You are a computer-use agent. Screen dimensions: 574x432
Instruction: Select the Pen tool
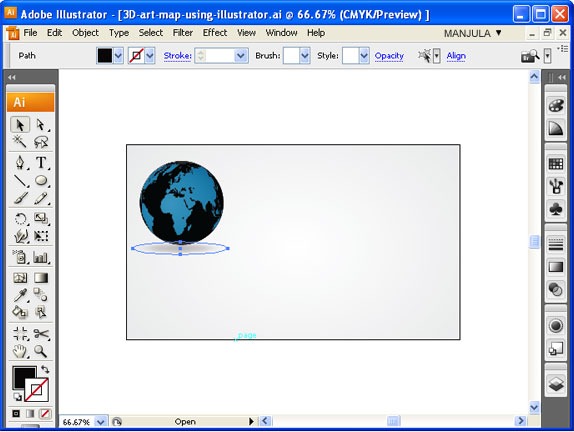click(x=20, y=162)
